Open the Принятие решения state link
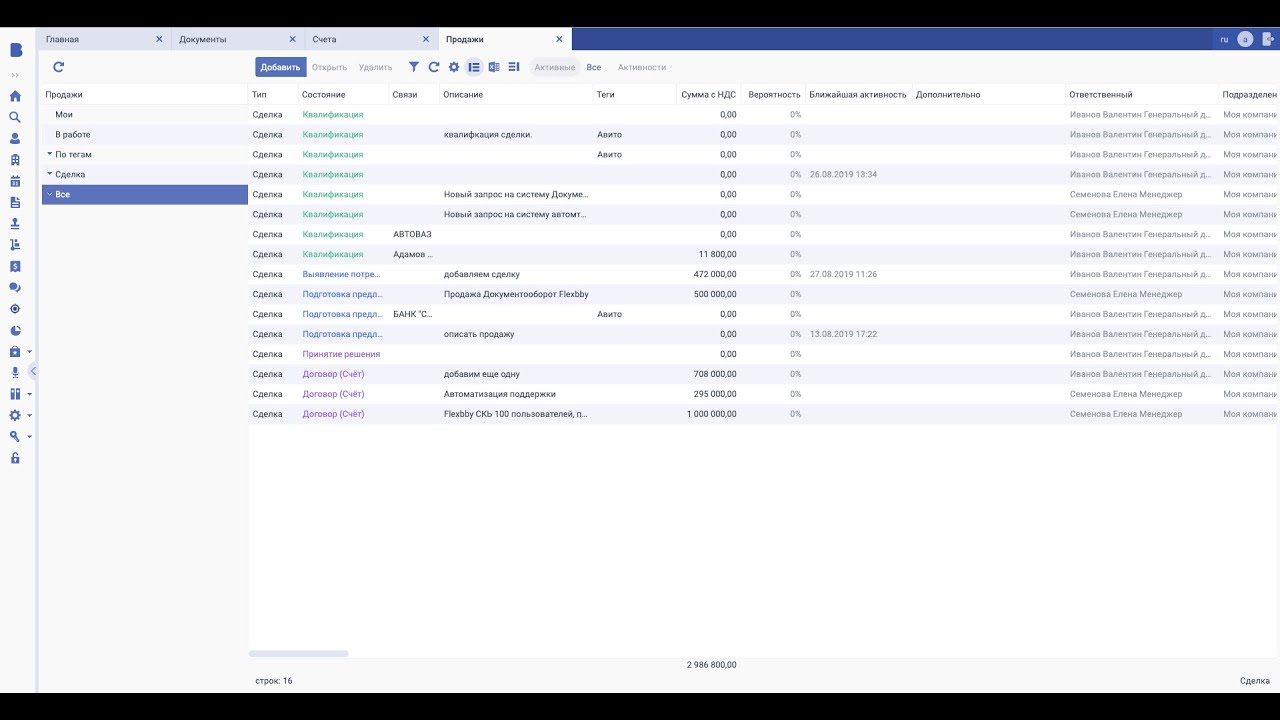The image size is (1280, 720). tap(341, 354)
